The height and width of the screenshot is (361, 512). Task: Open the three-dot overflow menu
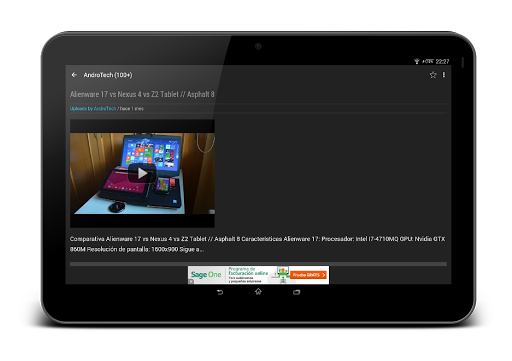[444, 75]
